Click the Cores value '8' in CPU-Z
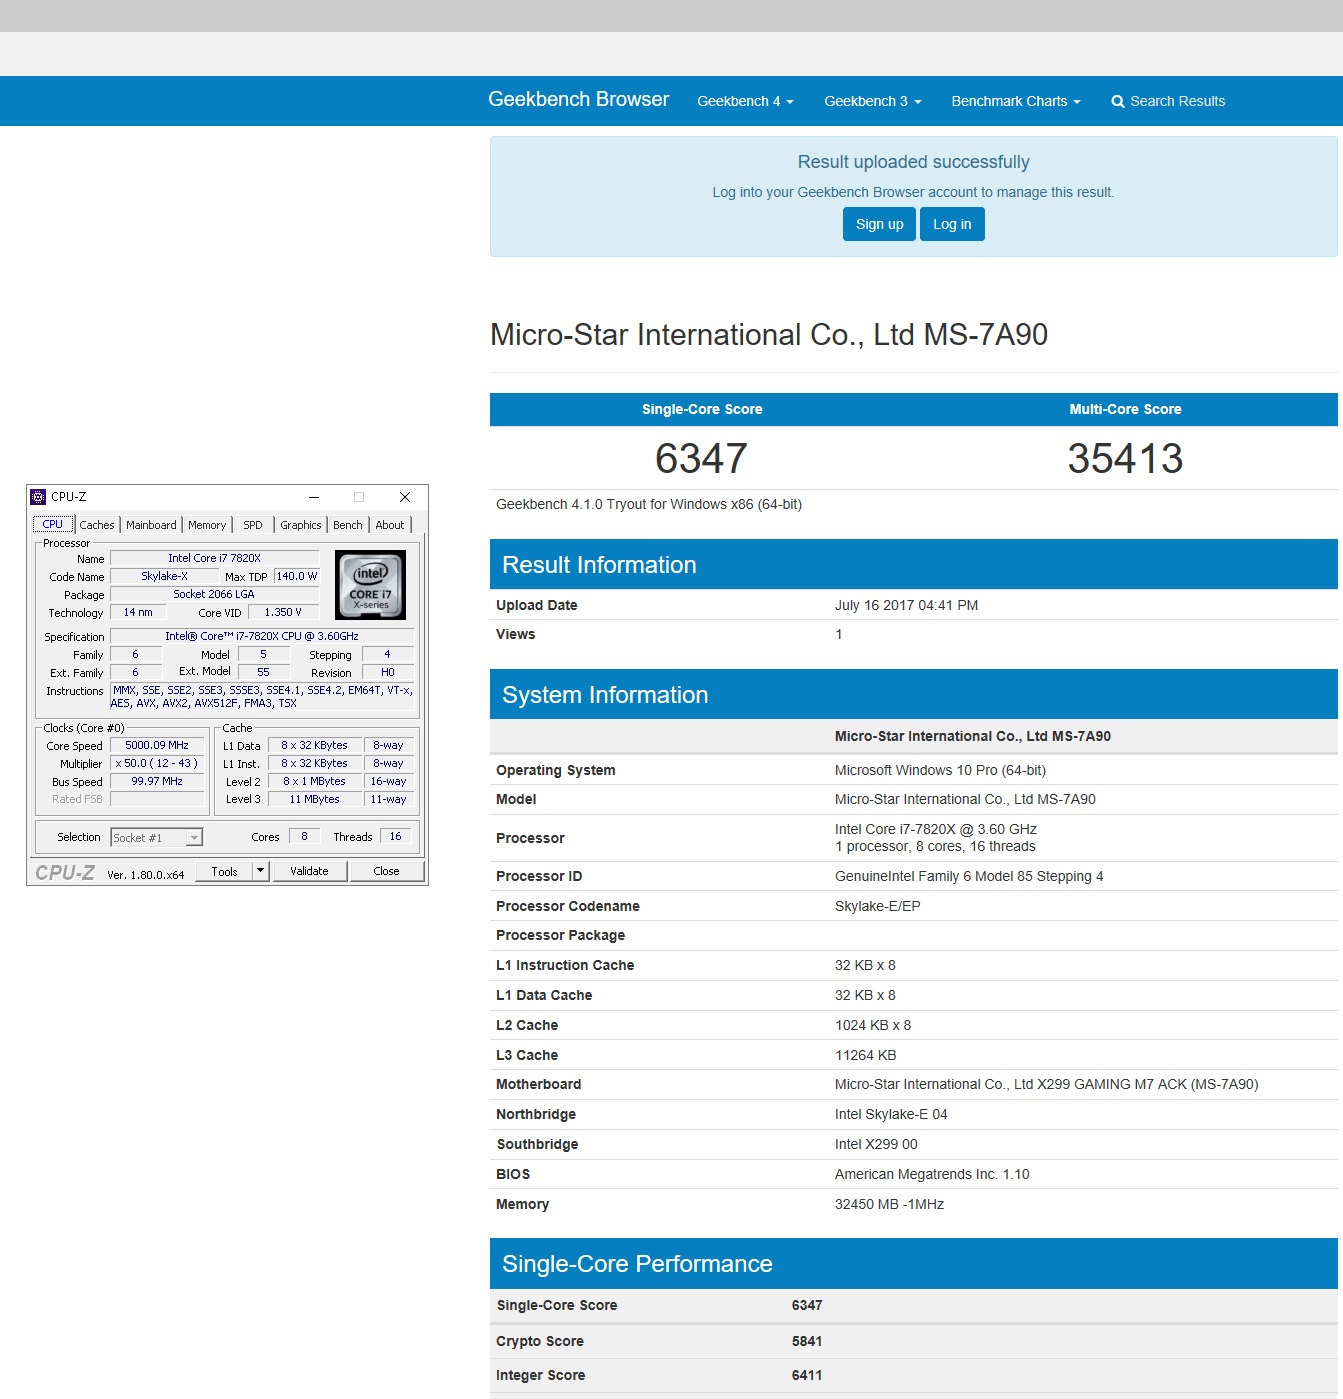Image resolution: width=1343 pixels, height=1399 pixels. (x=305, y=836)
